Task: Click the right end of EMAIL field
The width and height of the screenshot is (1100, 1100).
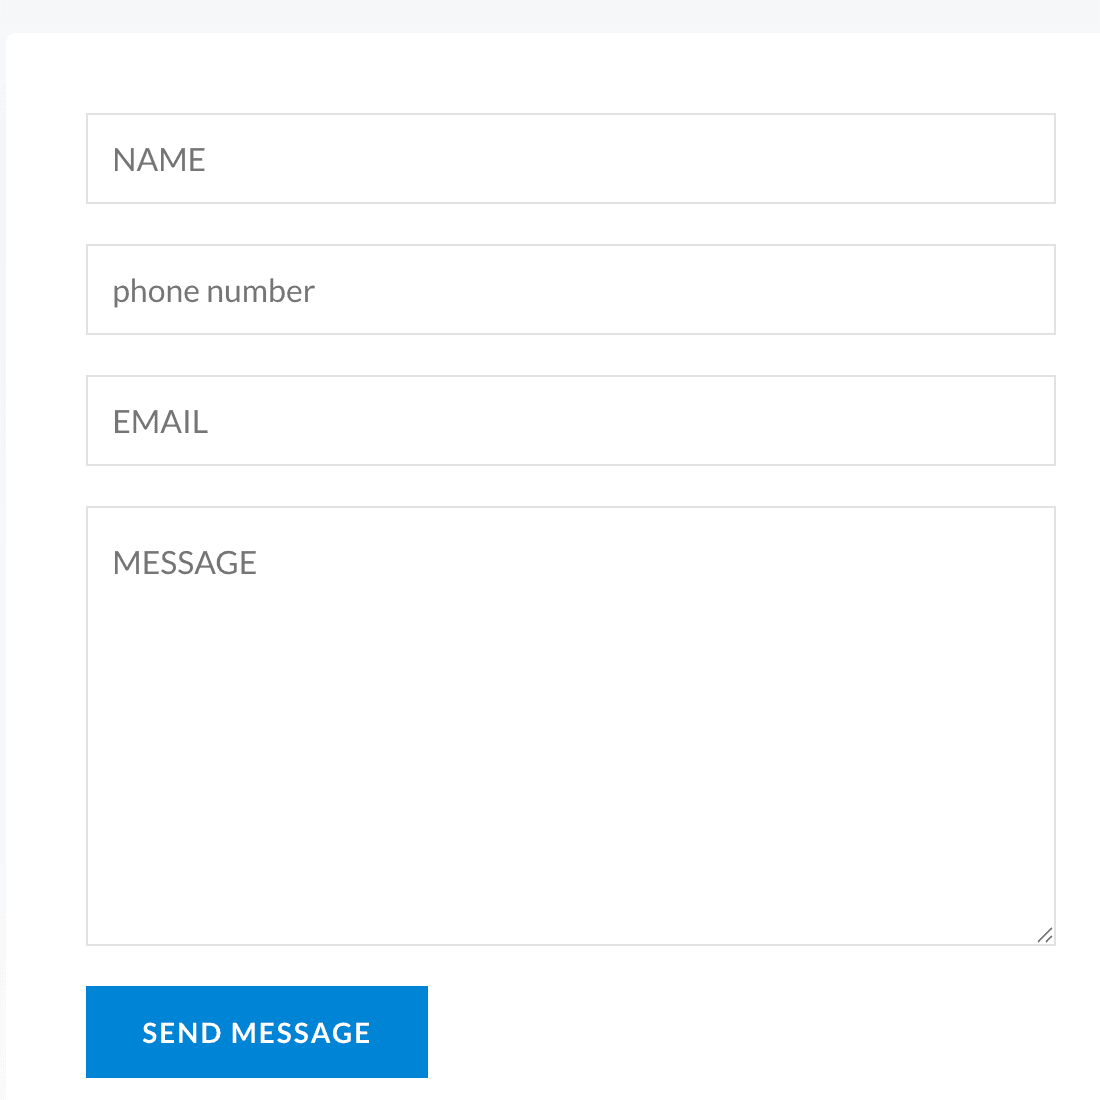Action: click(1010, 421)
